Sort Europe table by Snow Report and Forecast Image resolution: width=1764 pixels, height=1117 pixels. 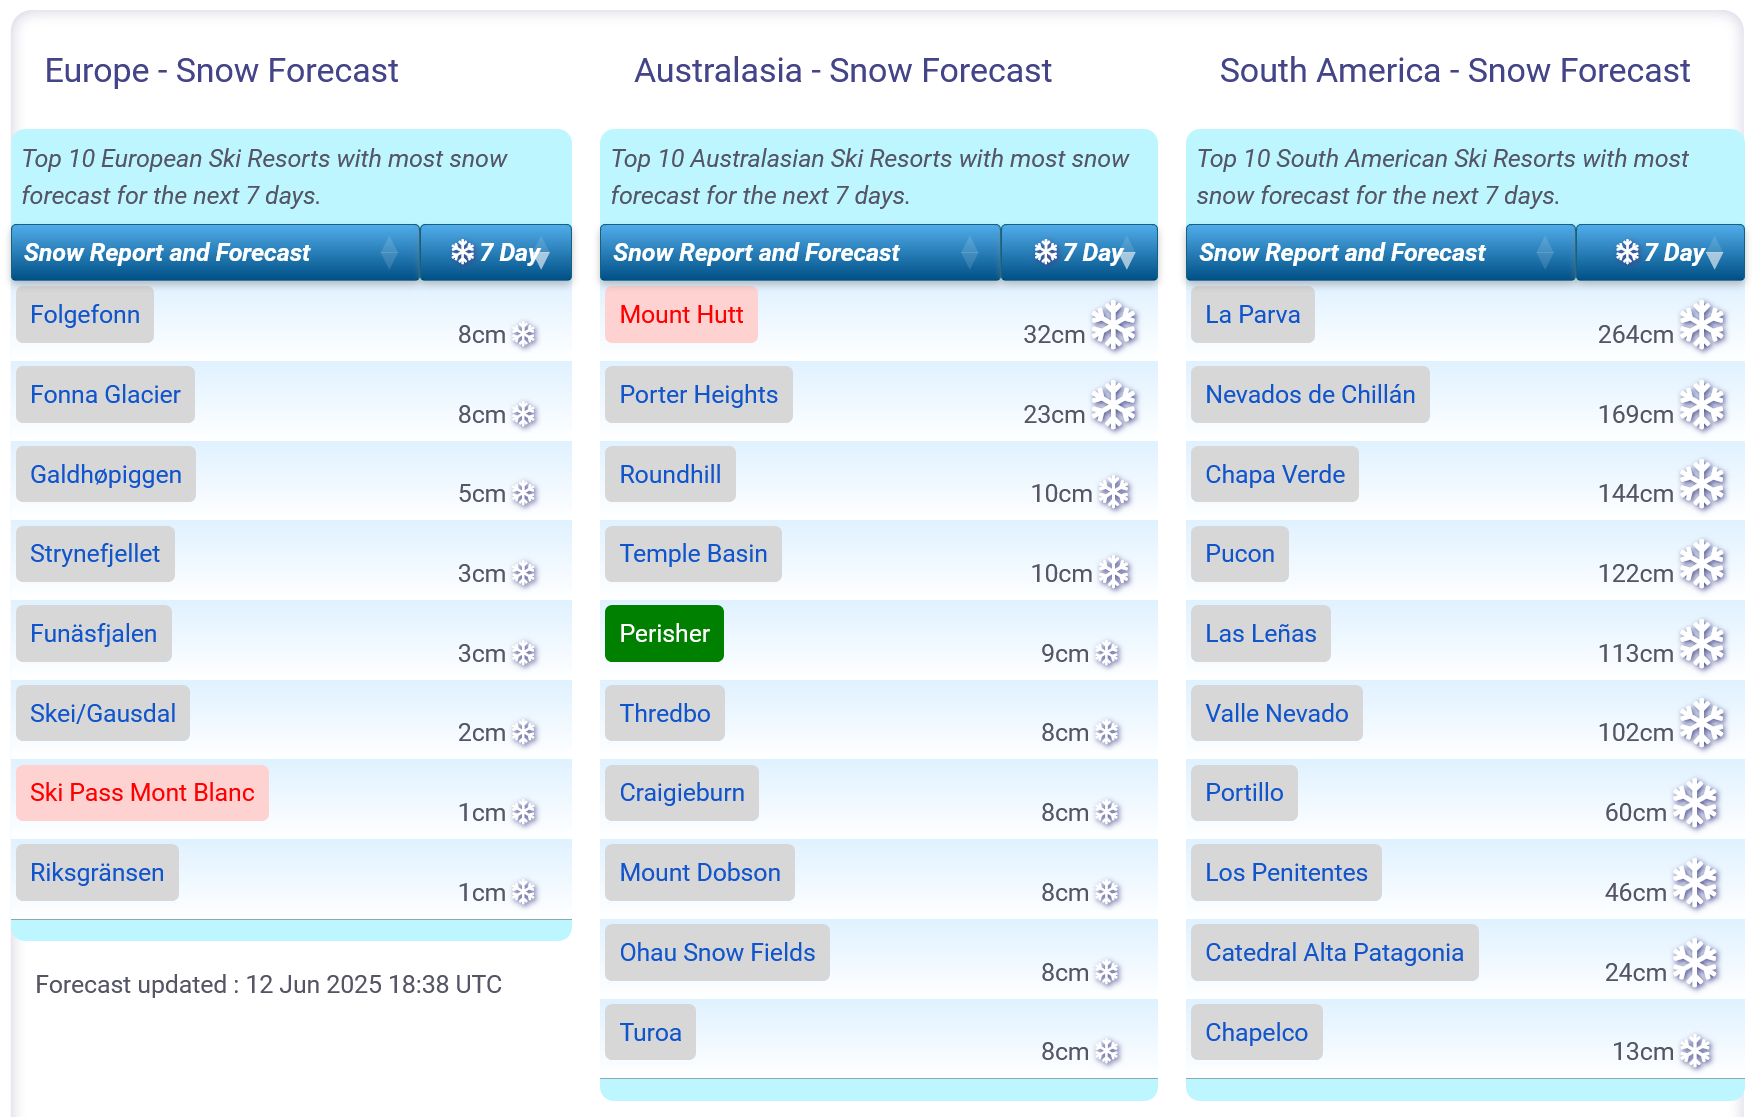click(x=215, y=252)
